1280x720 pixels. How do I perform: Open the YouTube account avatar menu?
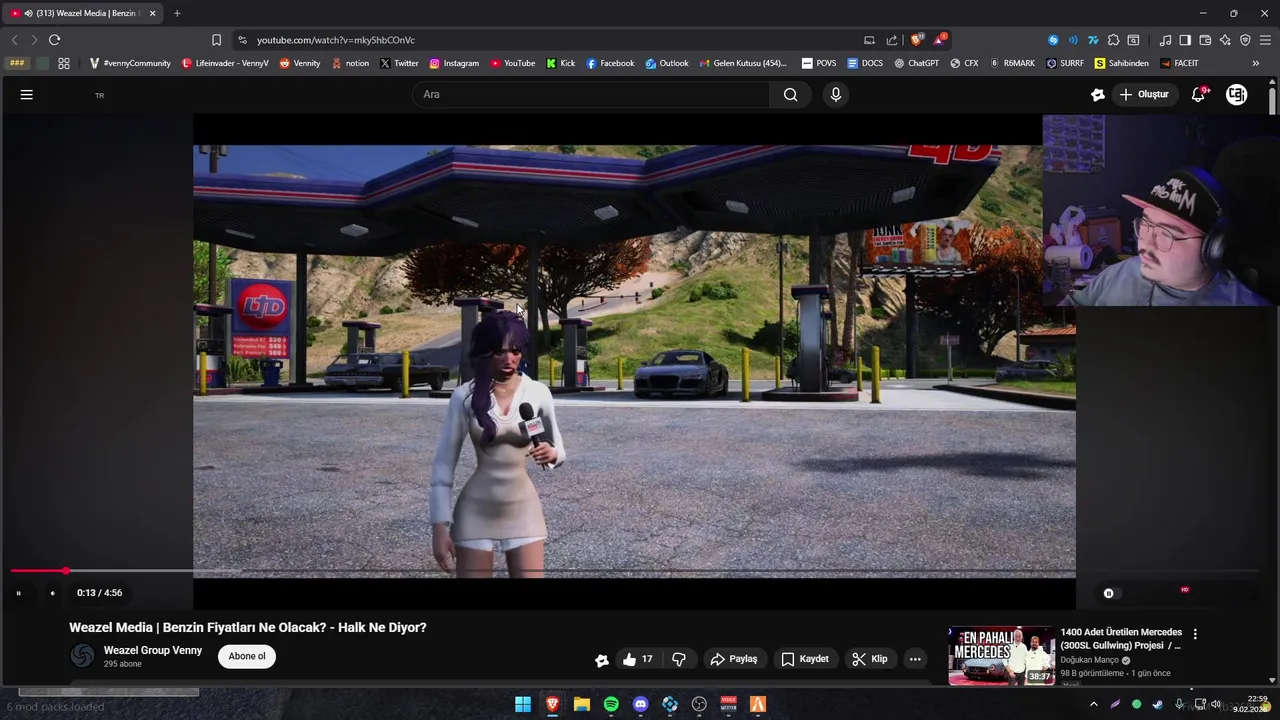click(x=1237, y=94)
